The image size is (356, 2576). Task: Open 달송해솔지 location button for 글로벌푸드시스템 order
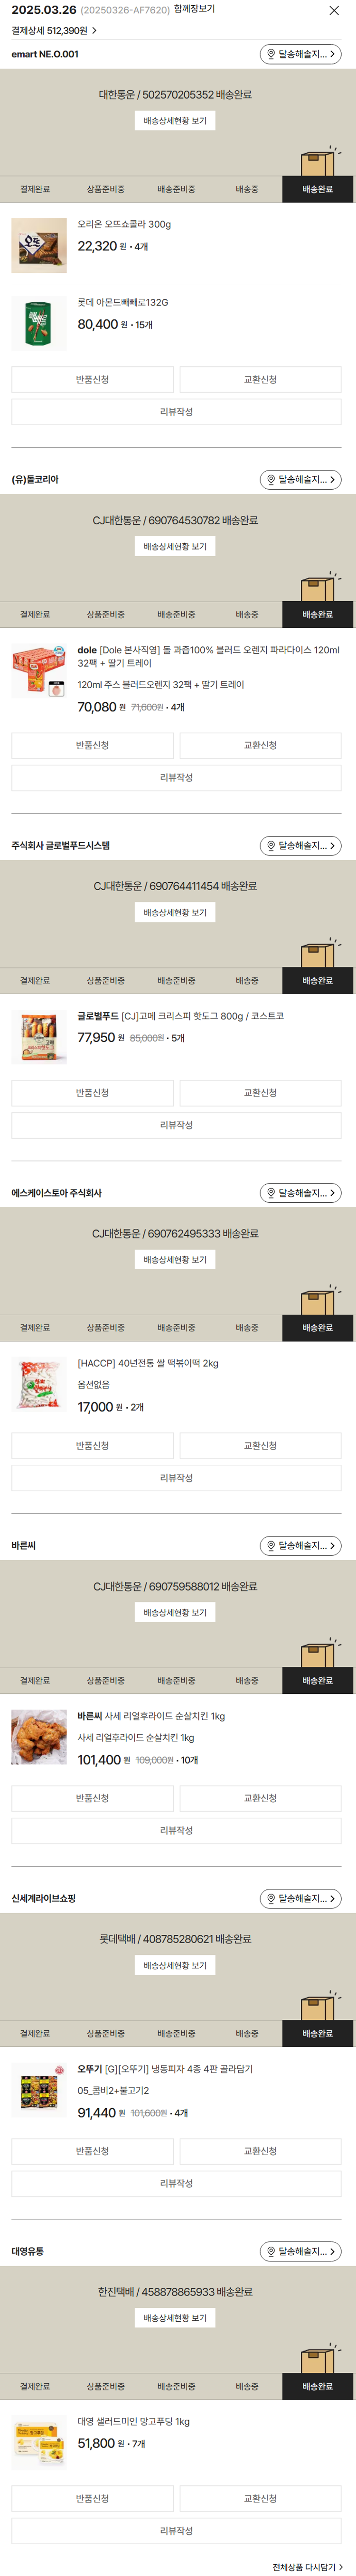click(x=300, y=846)
